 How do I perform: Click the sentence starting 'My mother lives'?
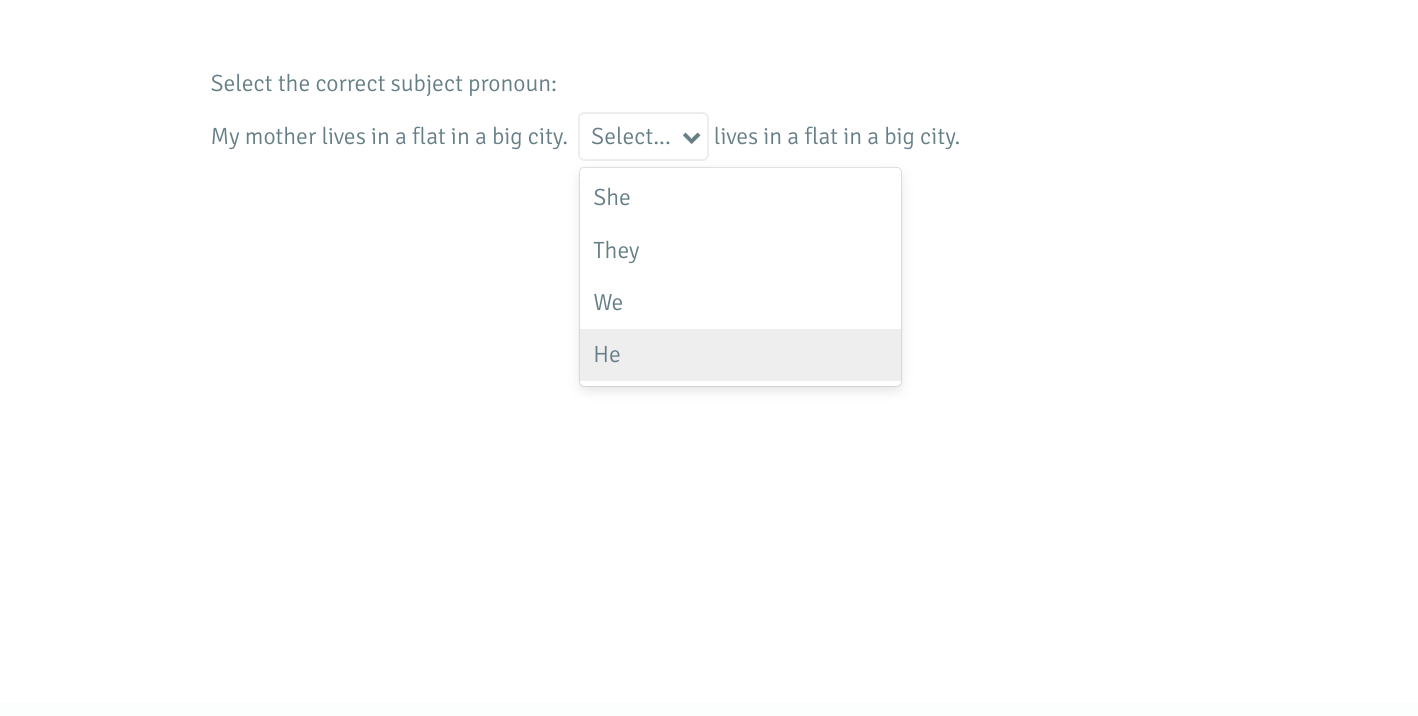coord(389,137)
